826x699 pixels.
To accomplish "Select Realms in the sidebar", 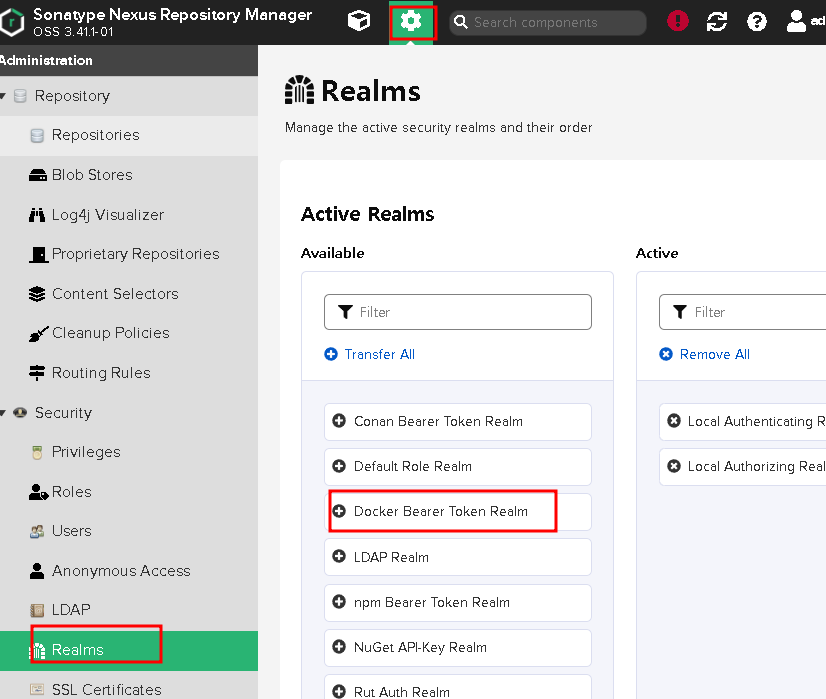I will [x=129, y=651].
